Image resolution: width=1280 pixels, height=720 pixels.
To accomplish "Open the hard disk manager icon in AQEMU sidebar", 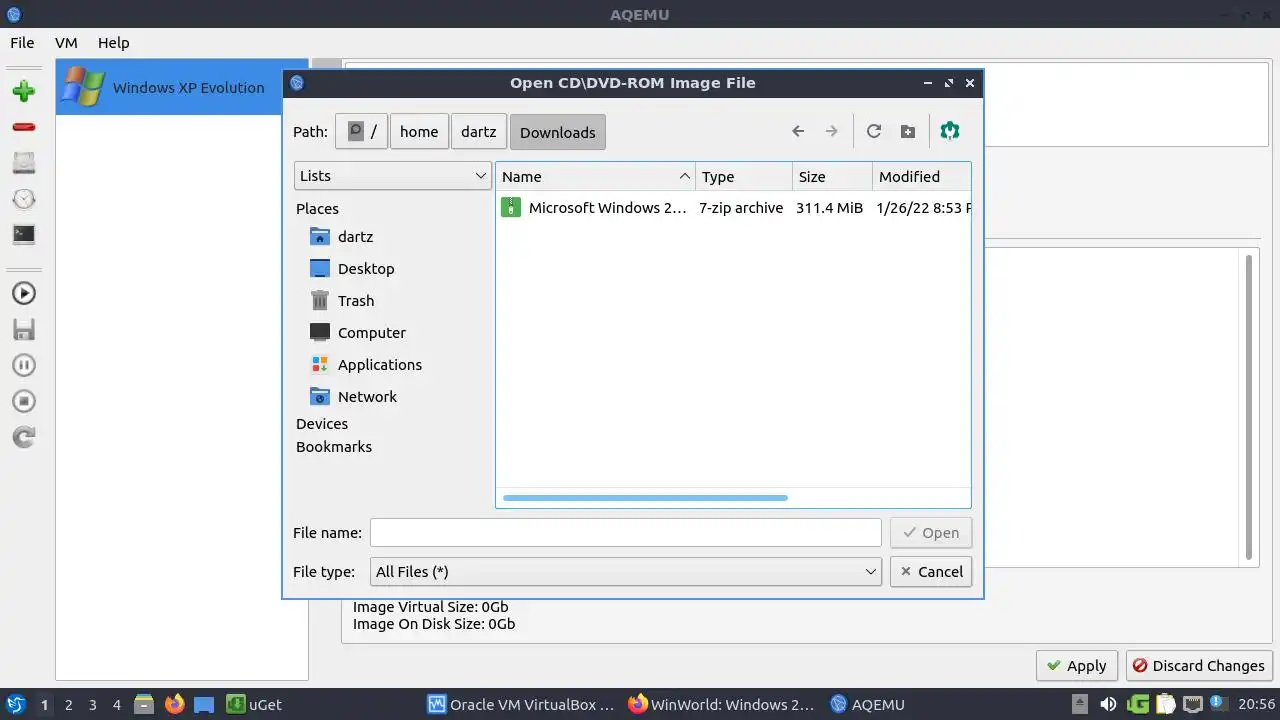I will [x=24, y=163].
